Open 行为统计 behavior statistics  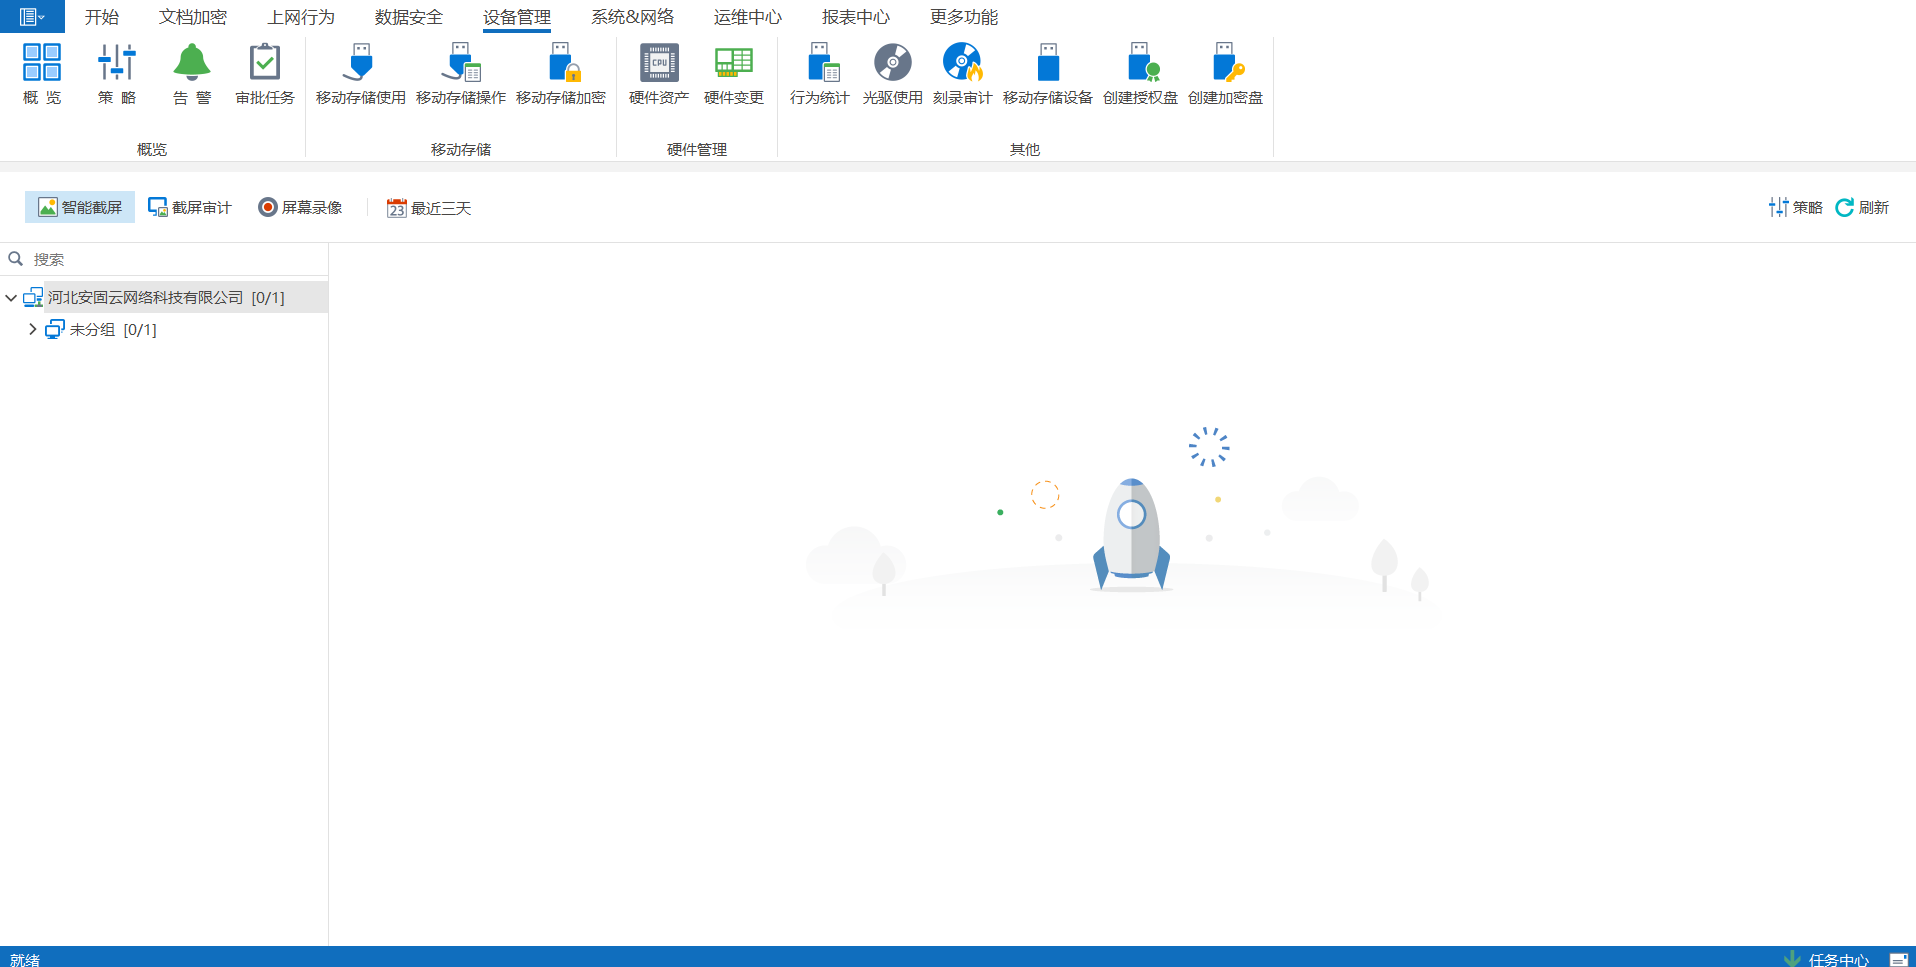(820, 73)
